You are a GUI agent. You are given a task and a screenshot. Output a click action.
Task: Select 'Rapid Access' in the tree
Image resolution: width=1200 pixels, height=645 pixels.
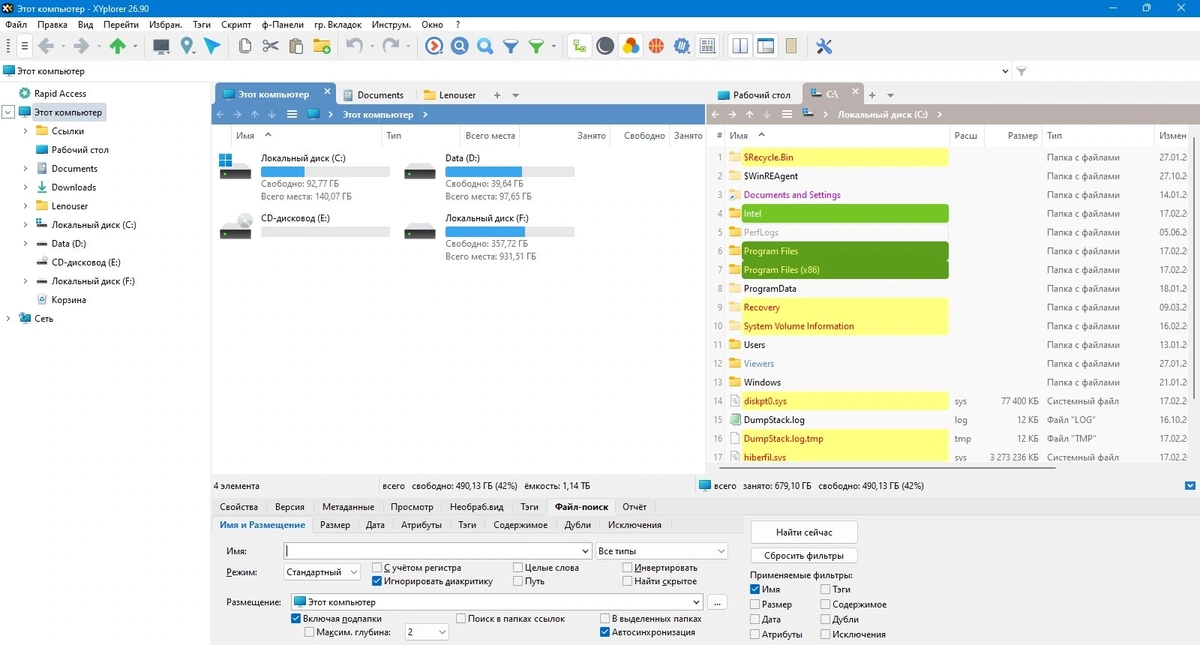[60, 94]
